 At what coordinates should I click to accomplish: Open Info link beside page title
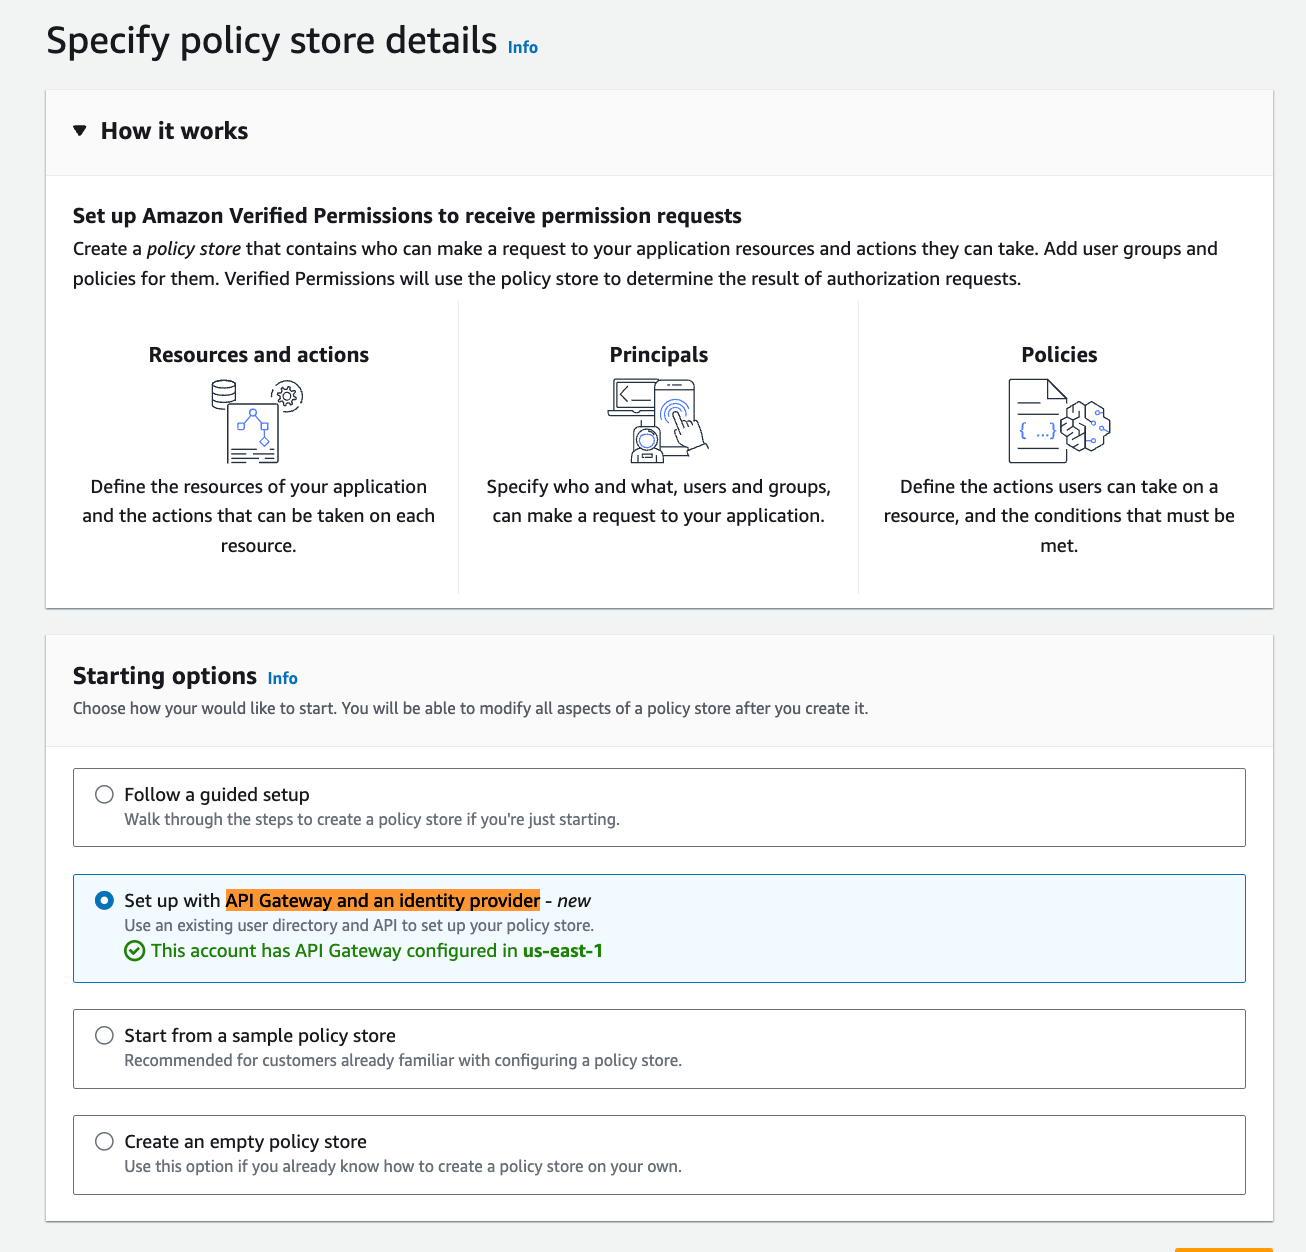click(x=523, y=47)
